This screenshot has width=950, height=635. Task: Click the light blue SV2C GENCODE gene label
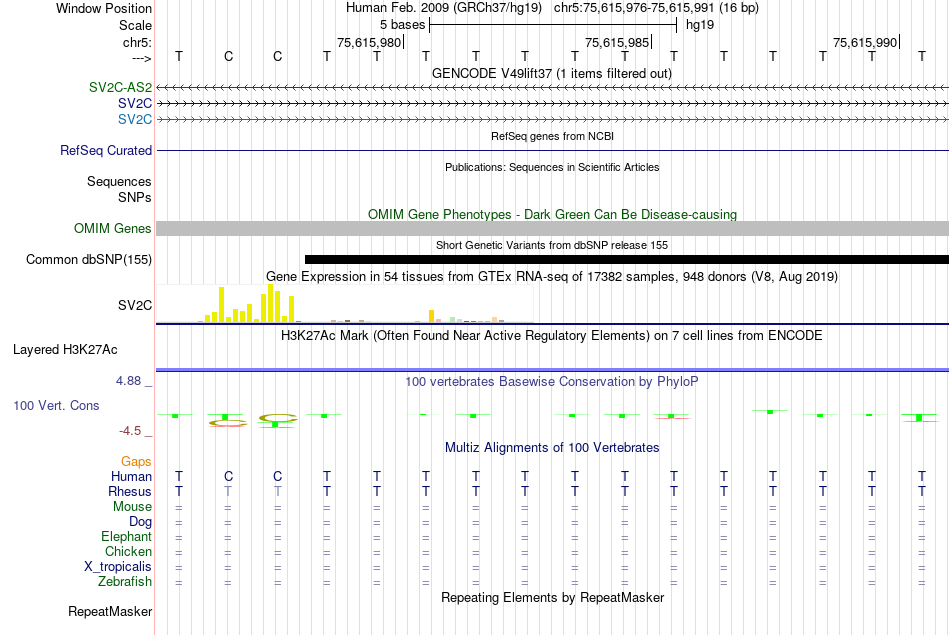135,119
